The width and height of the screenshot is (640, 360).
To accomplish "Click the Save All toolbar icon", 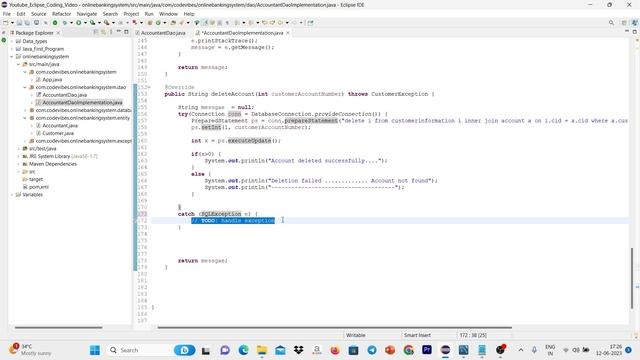I will (27, 23).
